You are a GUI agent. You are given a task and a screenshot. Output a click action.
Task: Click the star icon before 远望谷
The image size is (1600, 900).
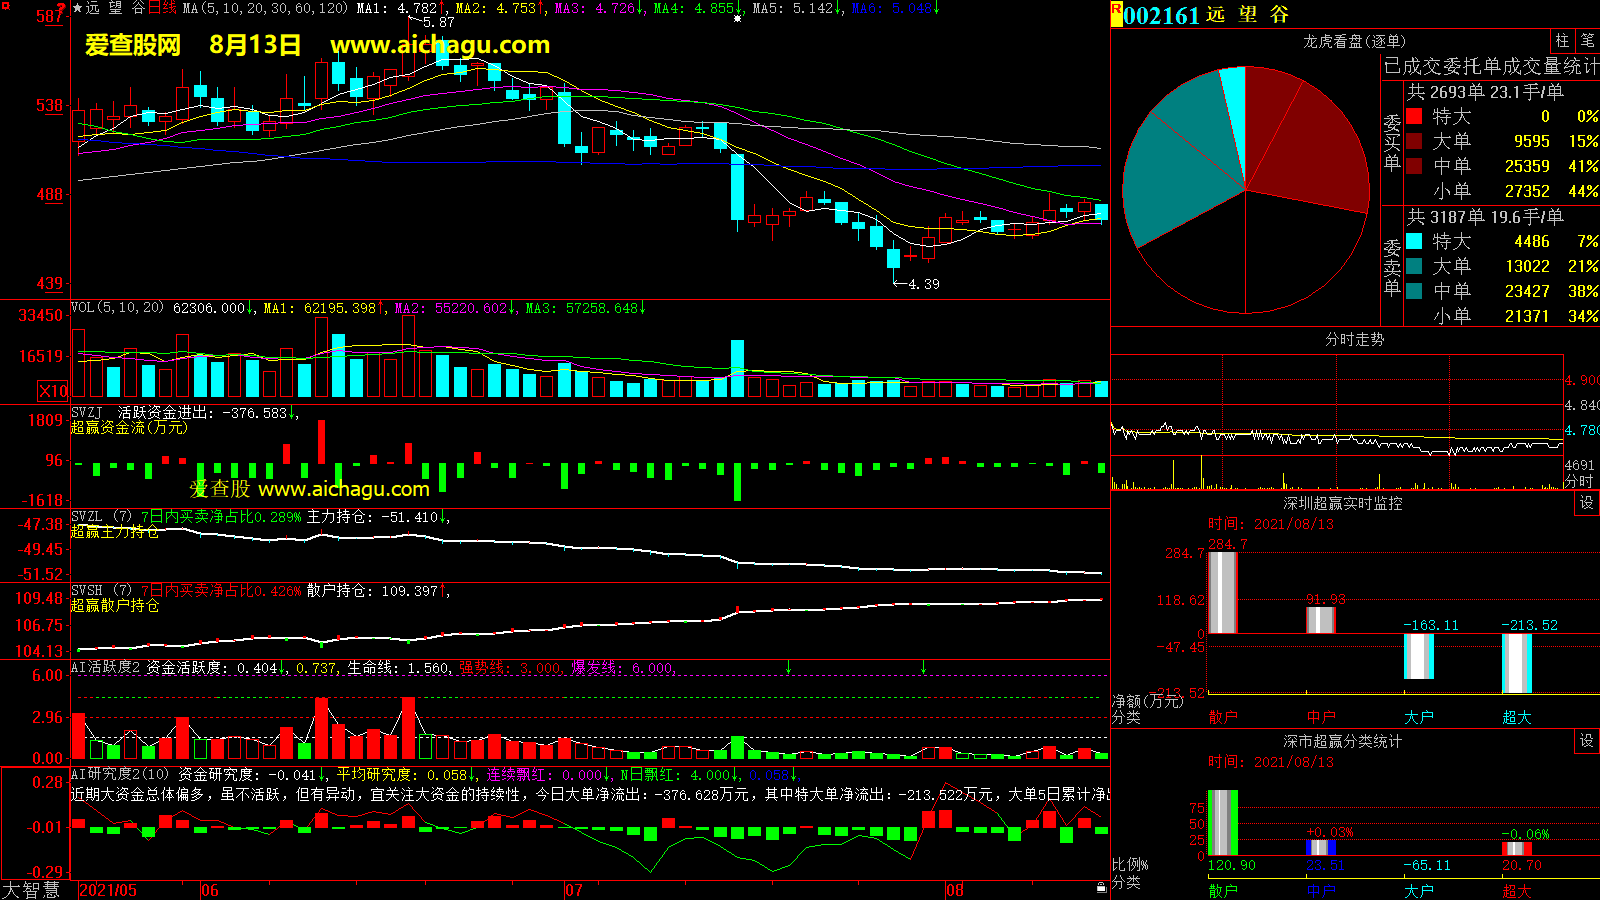[77, 8]
